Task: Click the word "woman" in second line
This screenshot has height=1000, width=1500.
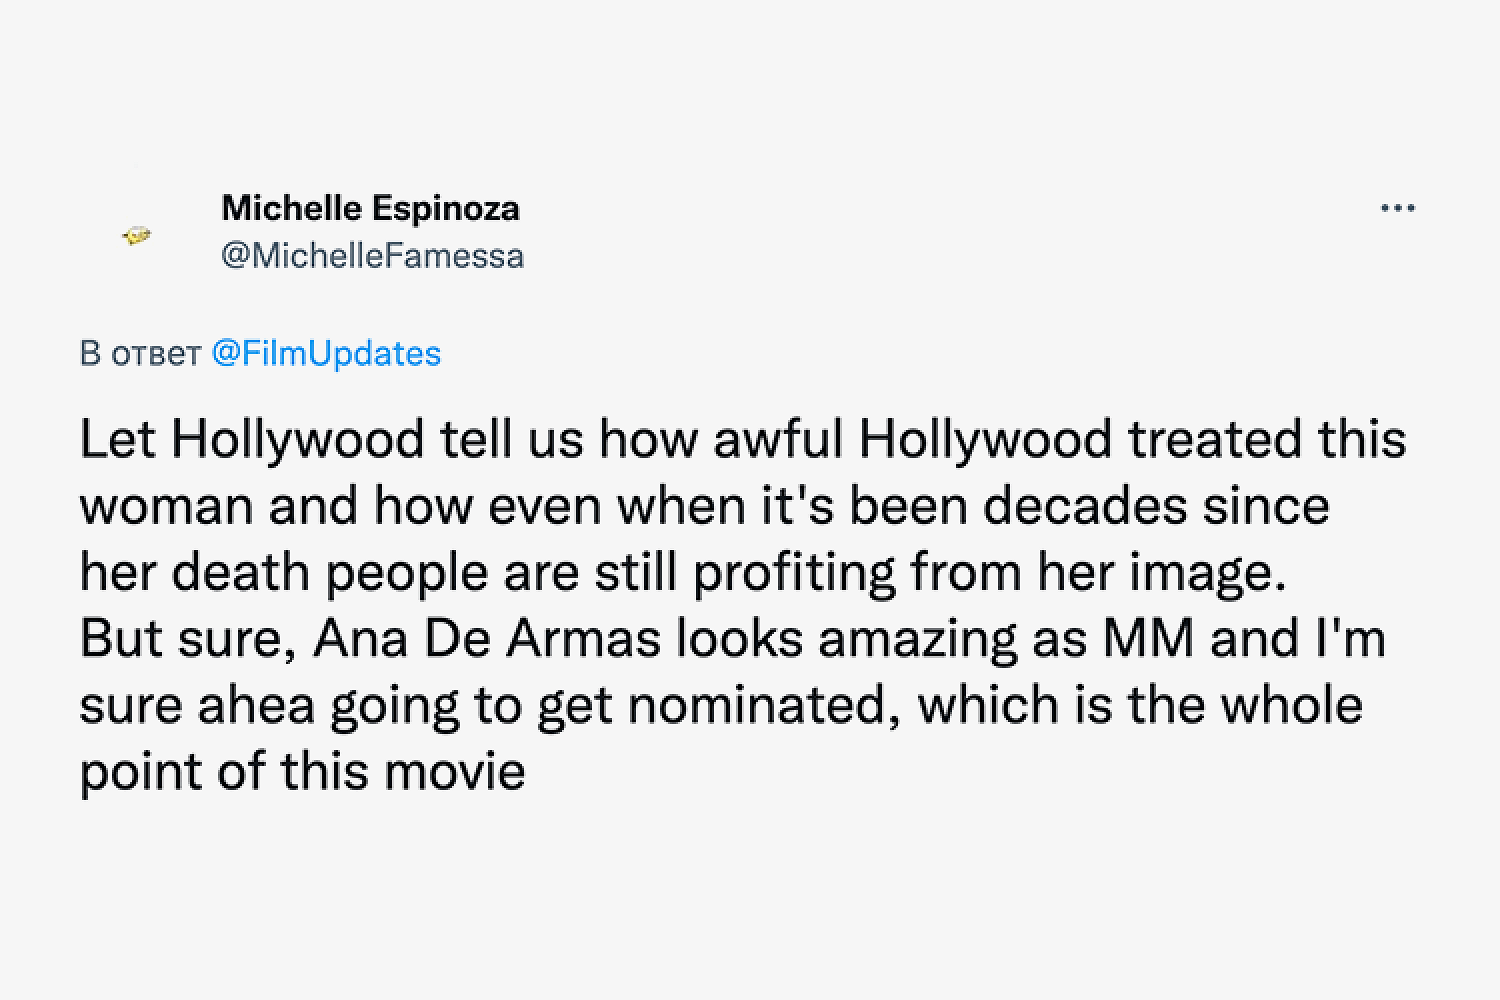Action: [x=166, y=507]
